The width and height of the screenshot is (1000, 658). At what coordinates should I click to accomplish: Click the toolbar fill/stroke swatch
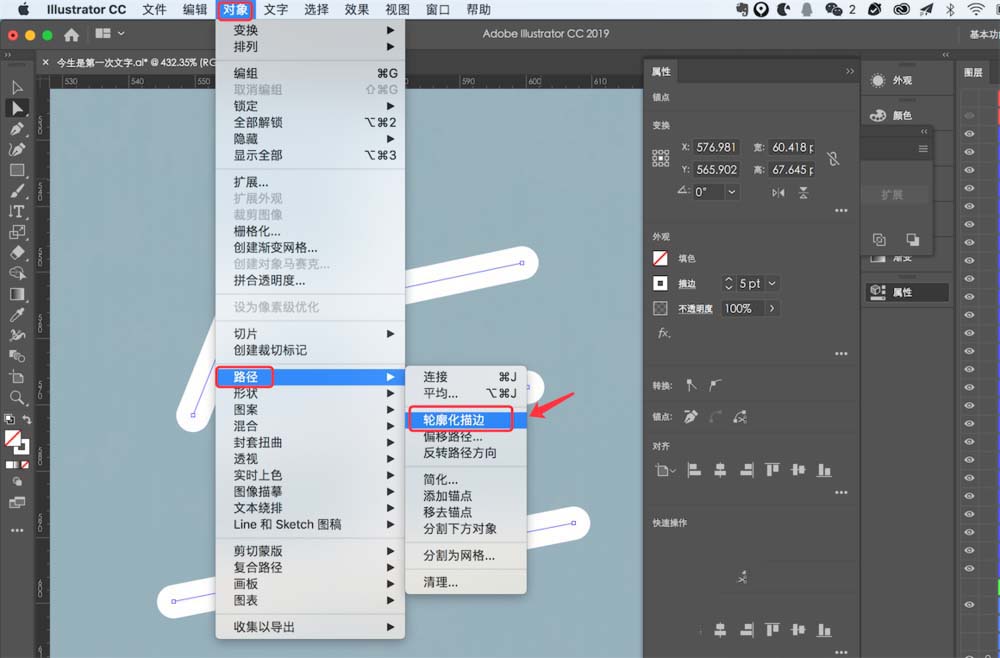click(17, 442)
